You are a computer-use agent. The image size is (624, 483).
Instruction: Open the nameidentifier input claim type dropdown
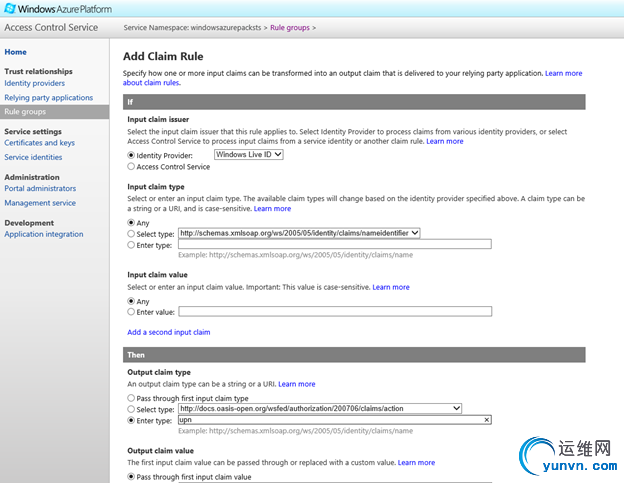pyautogui.click(x=299, y=233)
